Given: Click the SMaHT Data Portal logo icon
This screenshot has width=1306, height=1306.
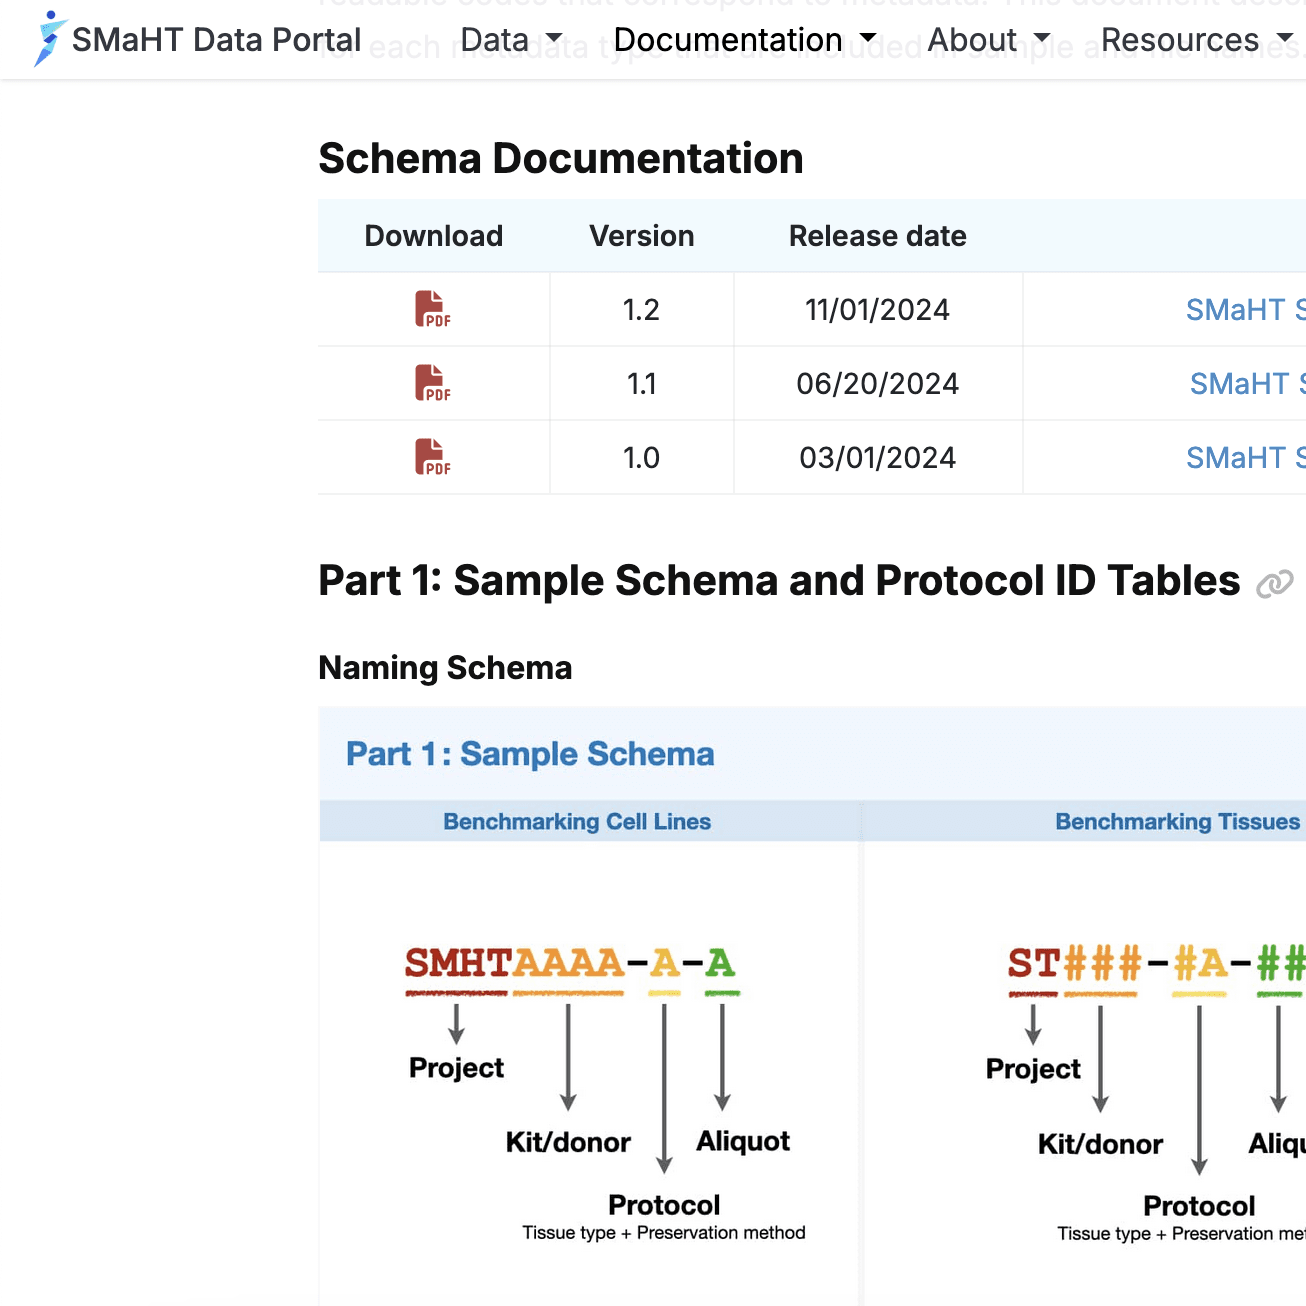Looking at the screenshot, I should click(49, 39).
